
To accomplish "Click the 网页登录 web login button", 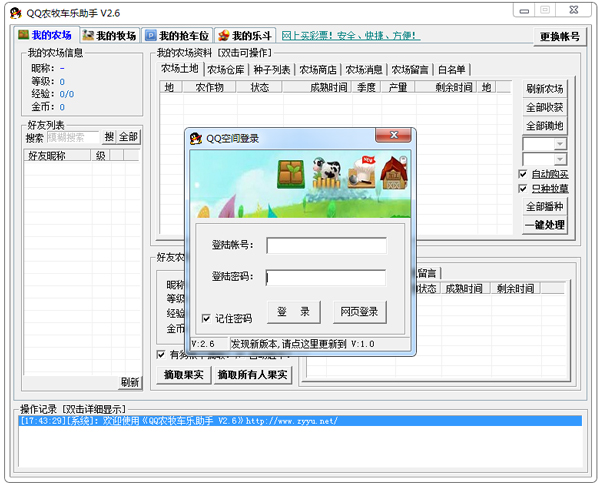I will click(x=359, y=312).
